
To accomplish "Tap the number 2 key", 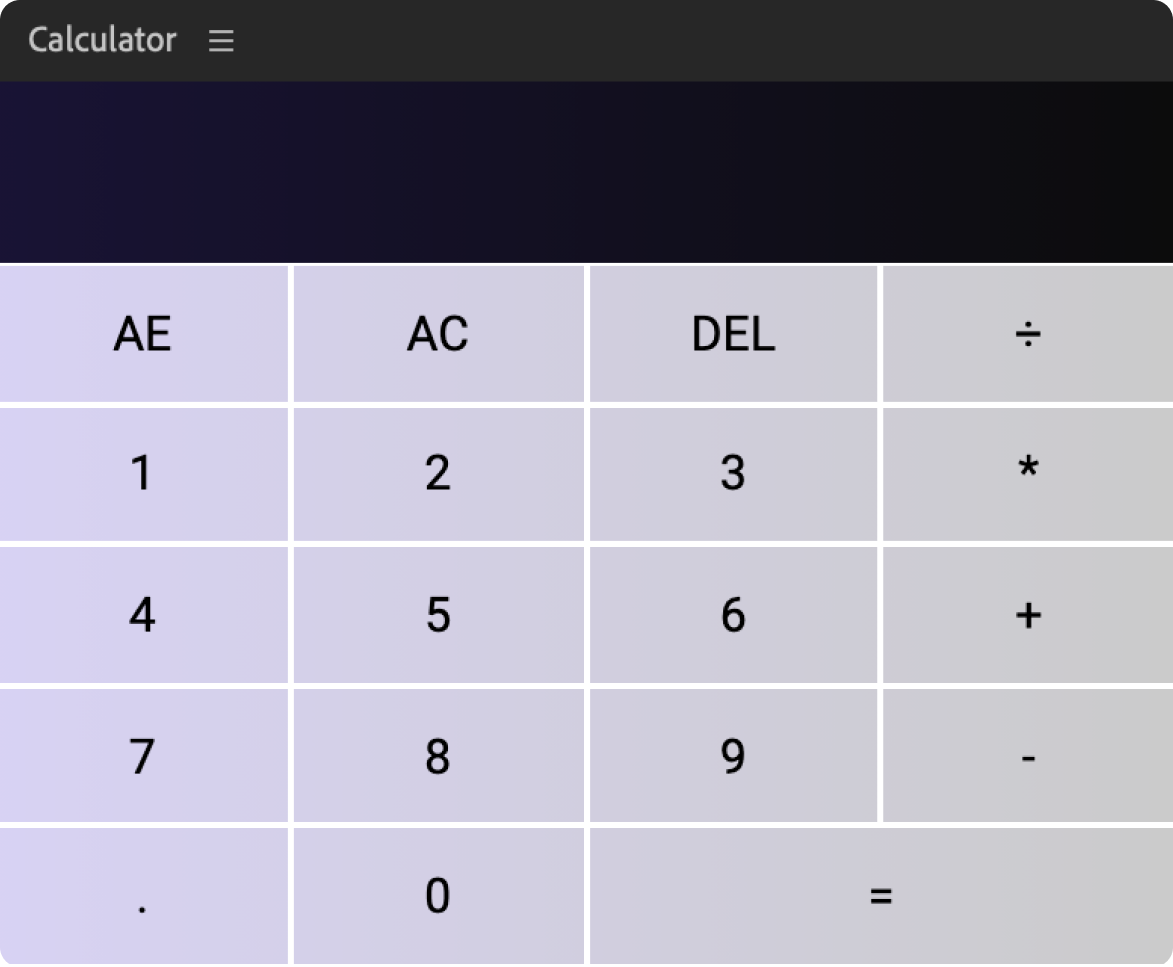I will click(438, 473).
